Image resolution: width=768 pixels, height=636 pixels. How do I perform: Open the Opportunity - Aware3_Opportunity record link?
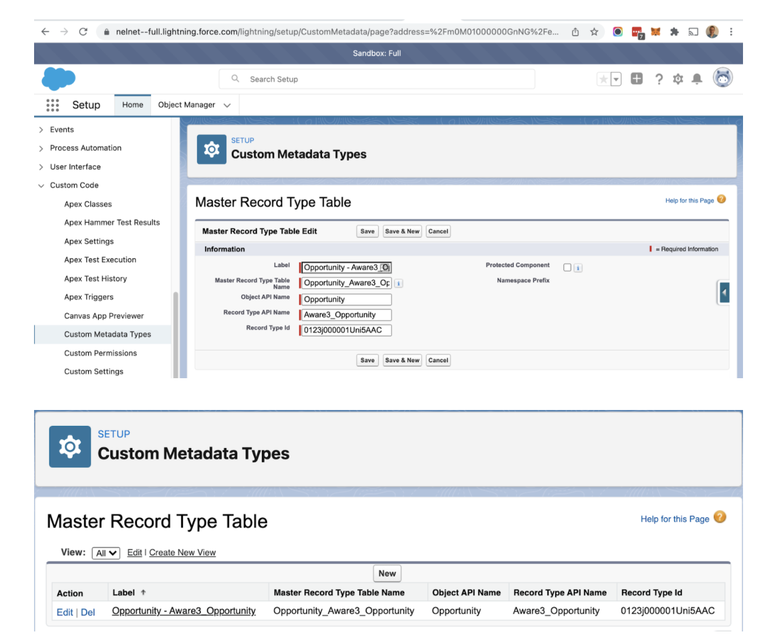184,611
